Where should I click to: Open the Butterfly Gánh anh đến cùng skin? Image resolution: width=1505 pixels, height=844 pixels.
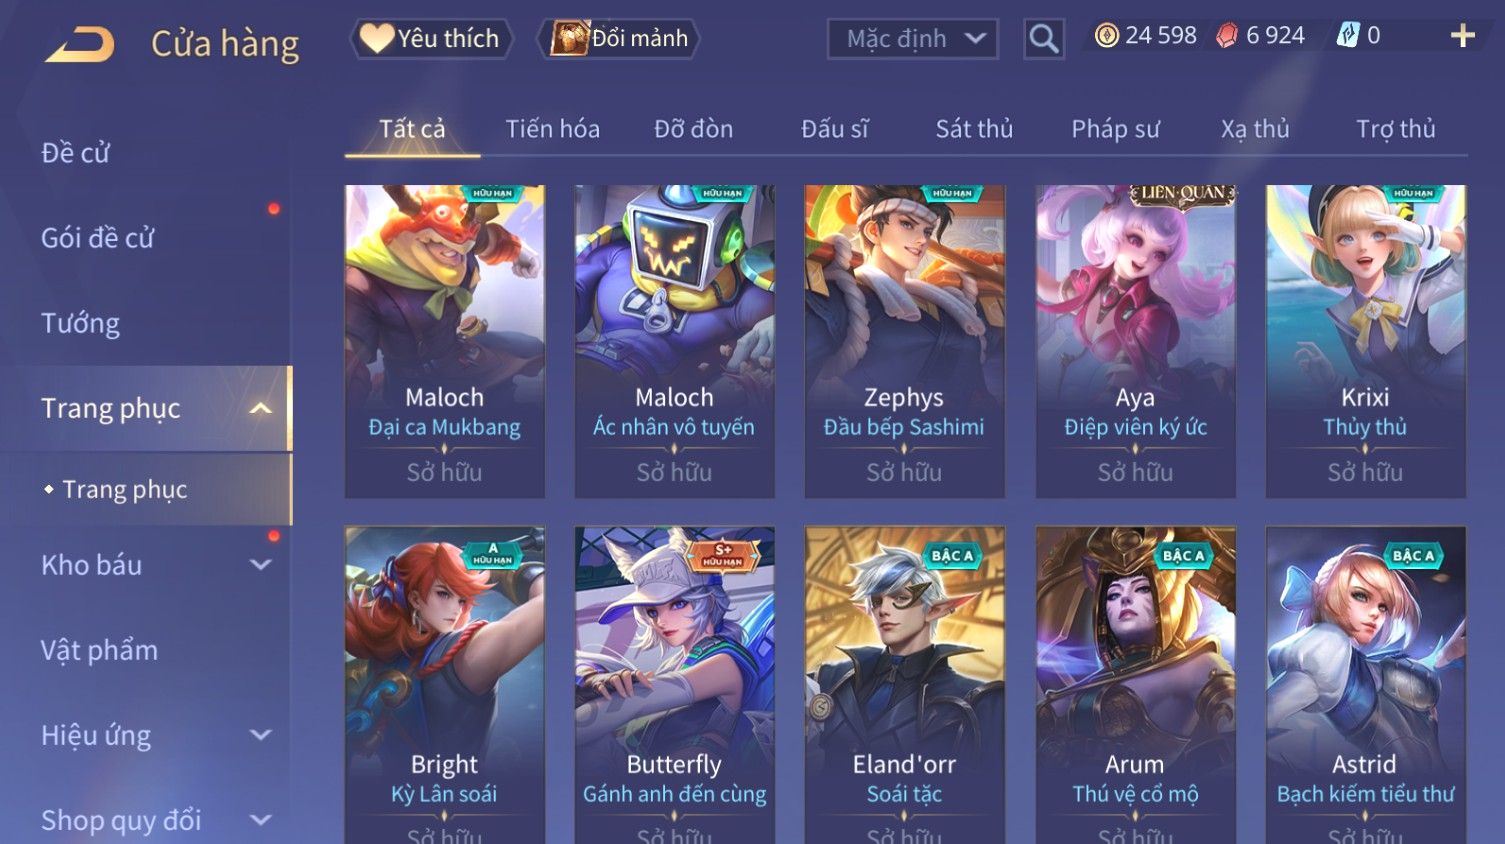(674, 685)
